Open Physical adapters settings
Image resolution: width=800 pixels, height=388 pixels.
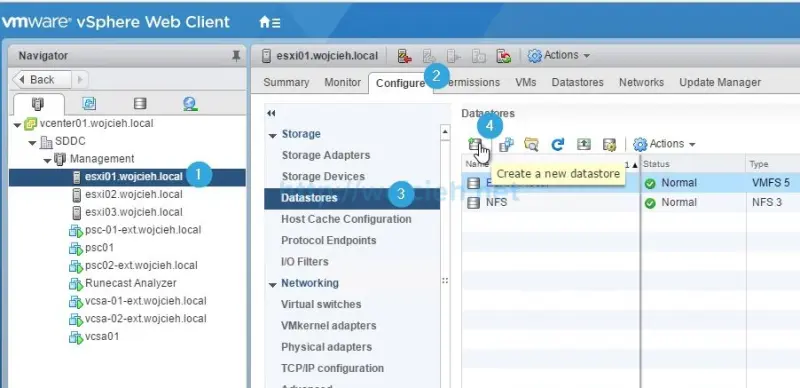[x=326, y=347]
